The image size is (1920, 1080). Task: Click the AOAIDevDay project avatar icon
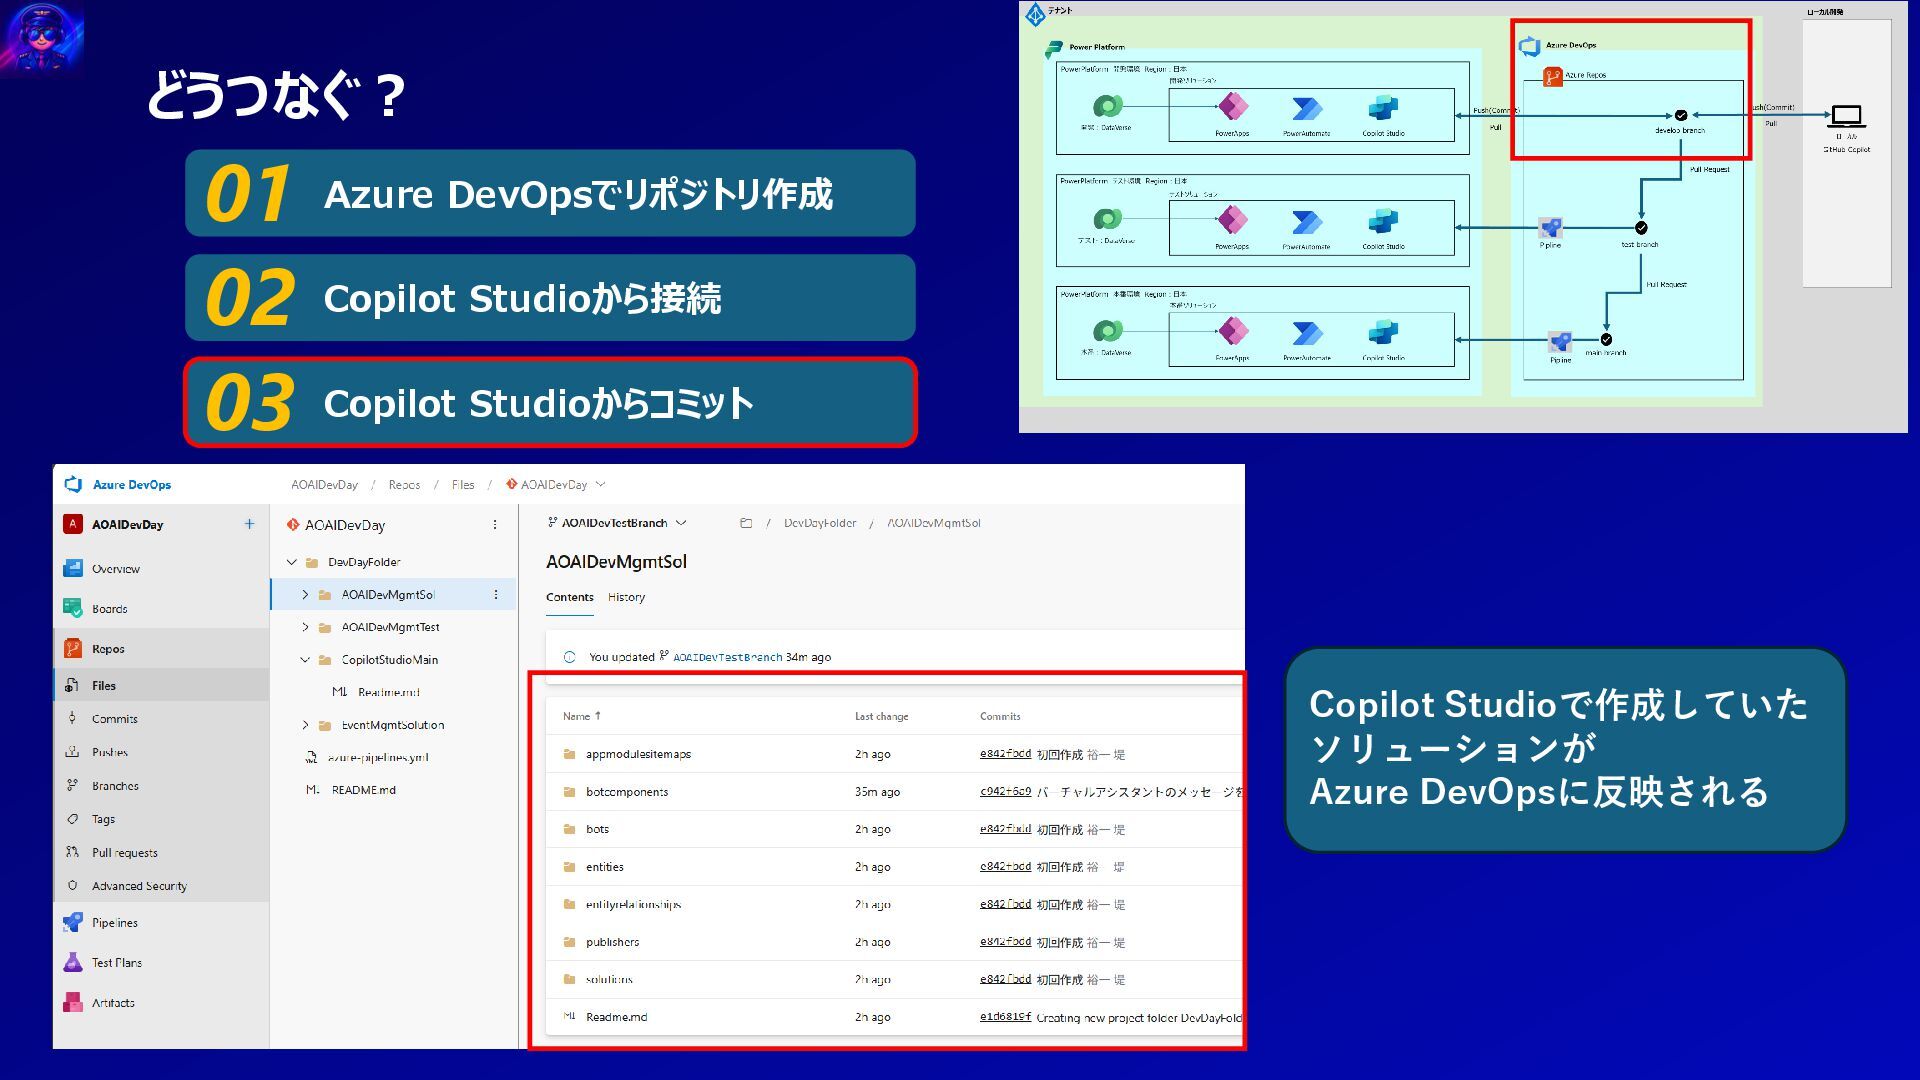tap(73, 524)
